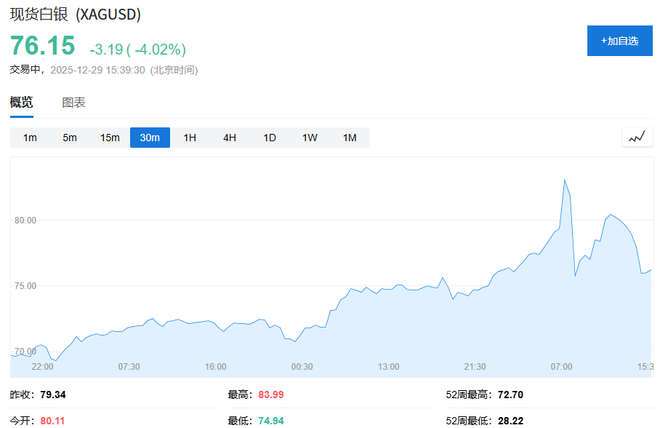Switch to the 图表 chart tab
The width and height of the screenshot is (660, 428).
[74, 102]
